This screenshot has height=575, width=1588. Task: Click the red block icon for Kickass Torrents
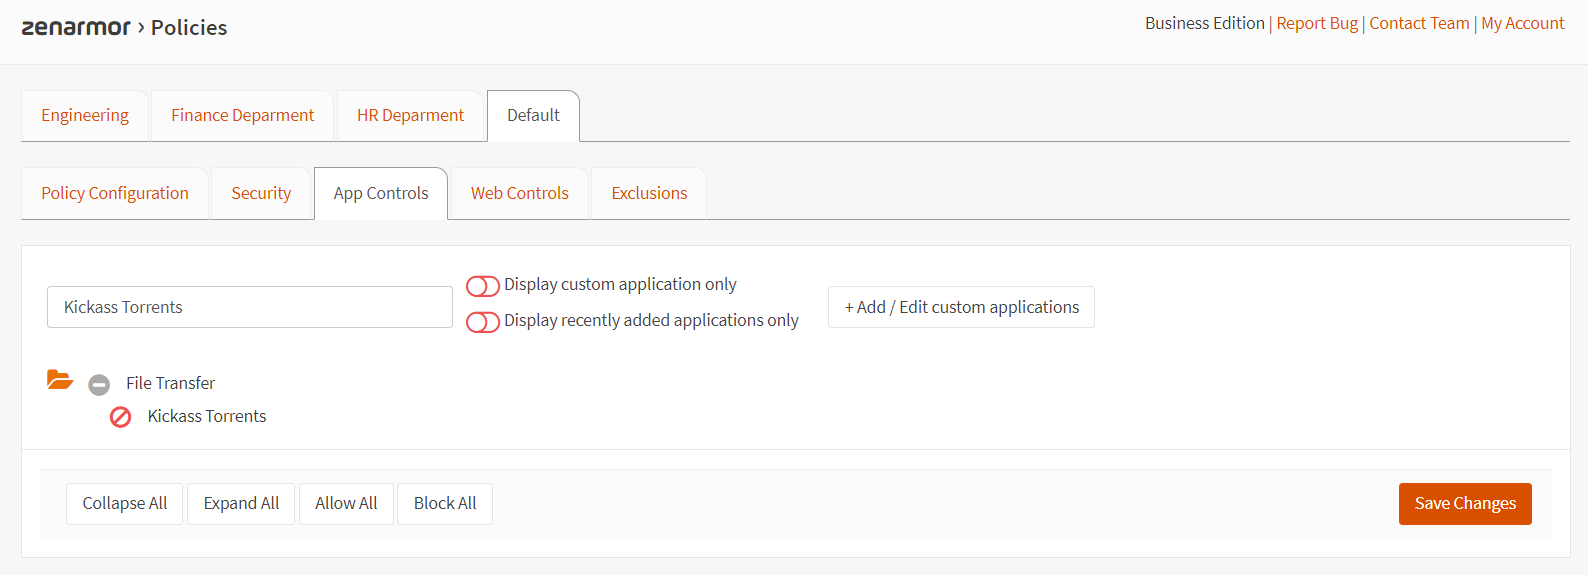120,417
